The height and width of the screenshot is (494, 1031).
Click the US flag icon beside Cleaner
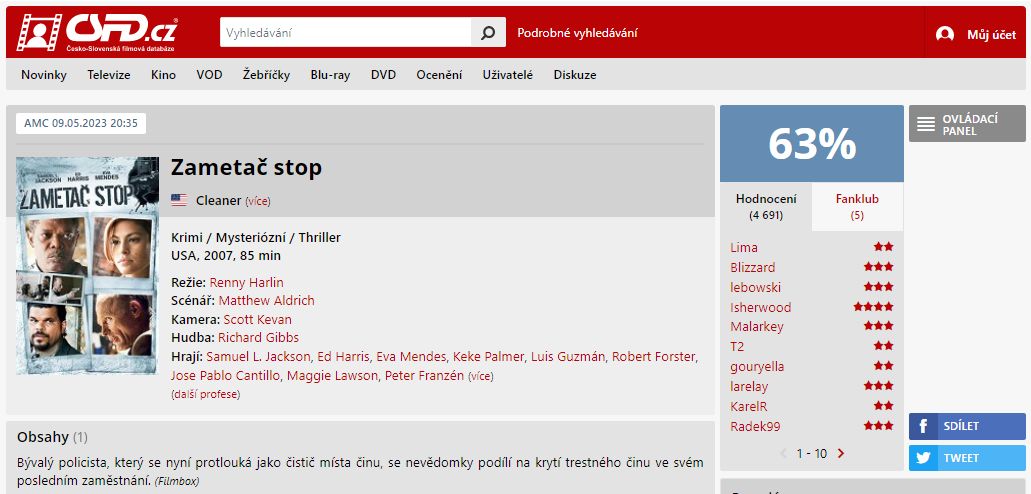pyautogui.click(x=179, y=200)
